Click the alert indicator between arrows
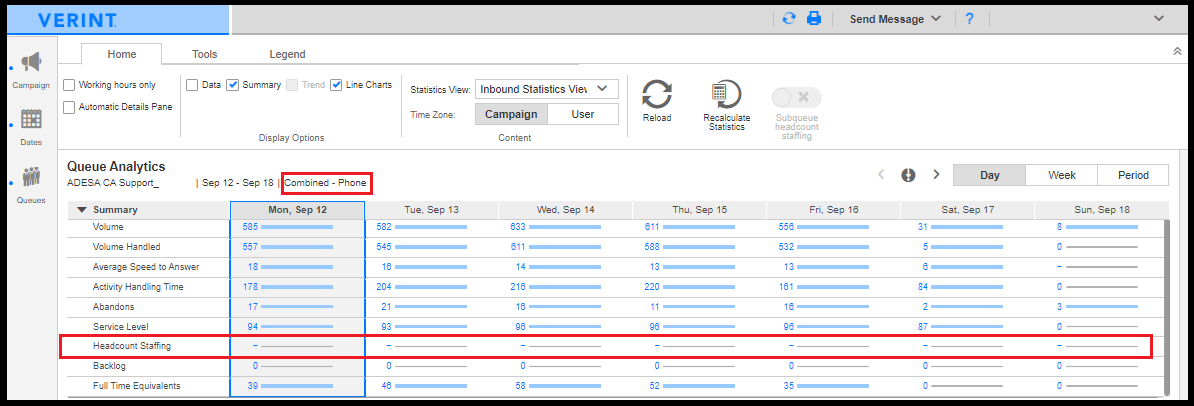The height and width of the screenshot is (406, 1194). (908, 175)
